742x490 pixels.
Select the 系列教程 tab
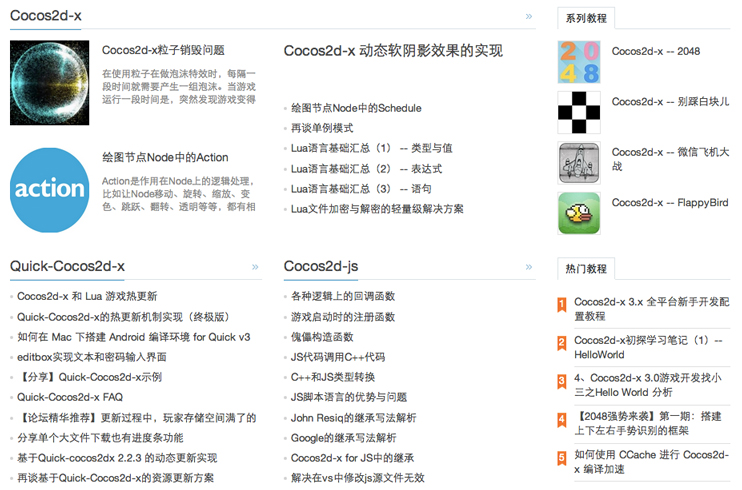click(x=586, y=18)
